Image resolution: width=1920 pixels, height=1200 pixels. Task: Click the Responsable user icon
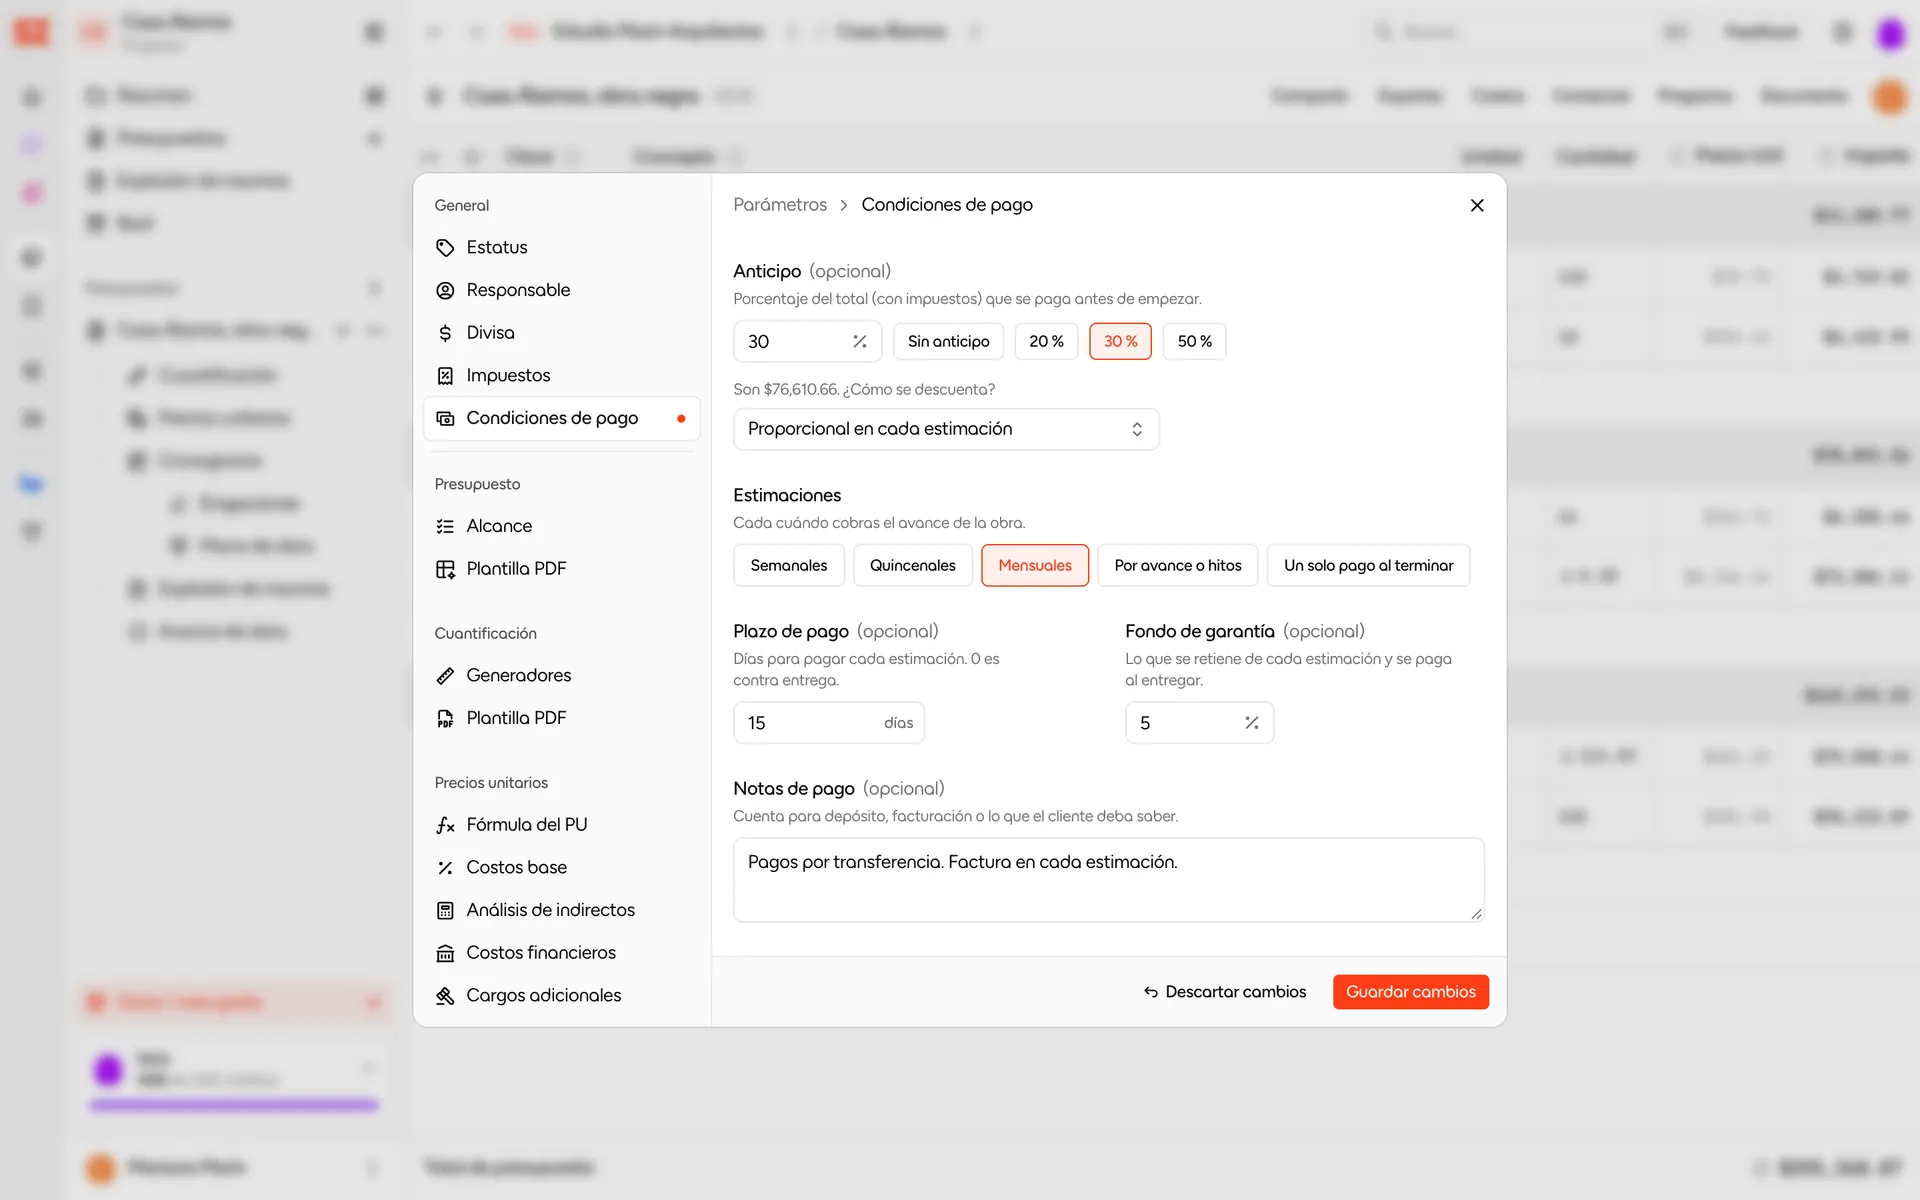(x=445, y=290)
